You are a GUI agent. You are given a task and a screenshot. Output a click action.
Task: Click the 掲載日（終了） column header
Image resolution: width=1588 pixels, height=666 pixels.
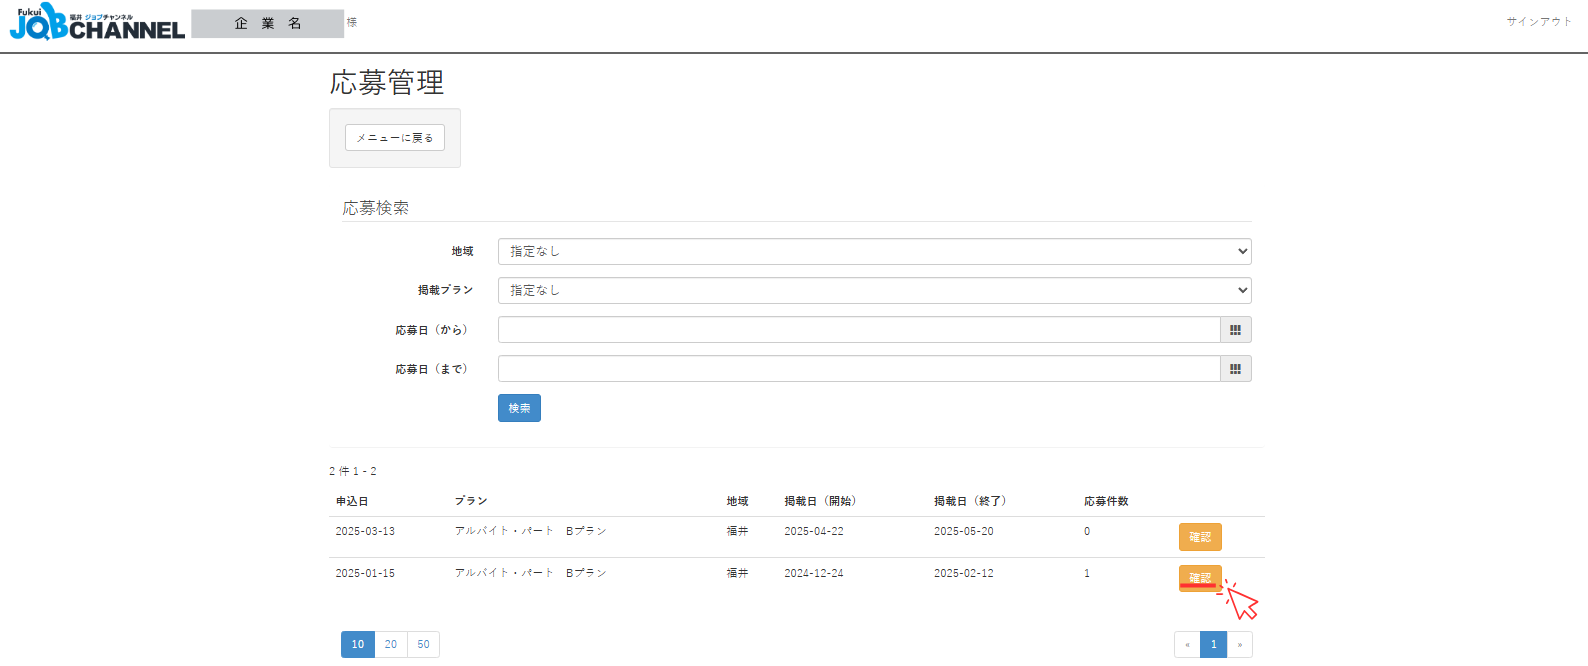970,501
